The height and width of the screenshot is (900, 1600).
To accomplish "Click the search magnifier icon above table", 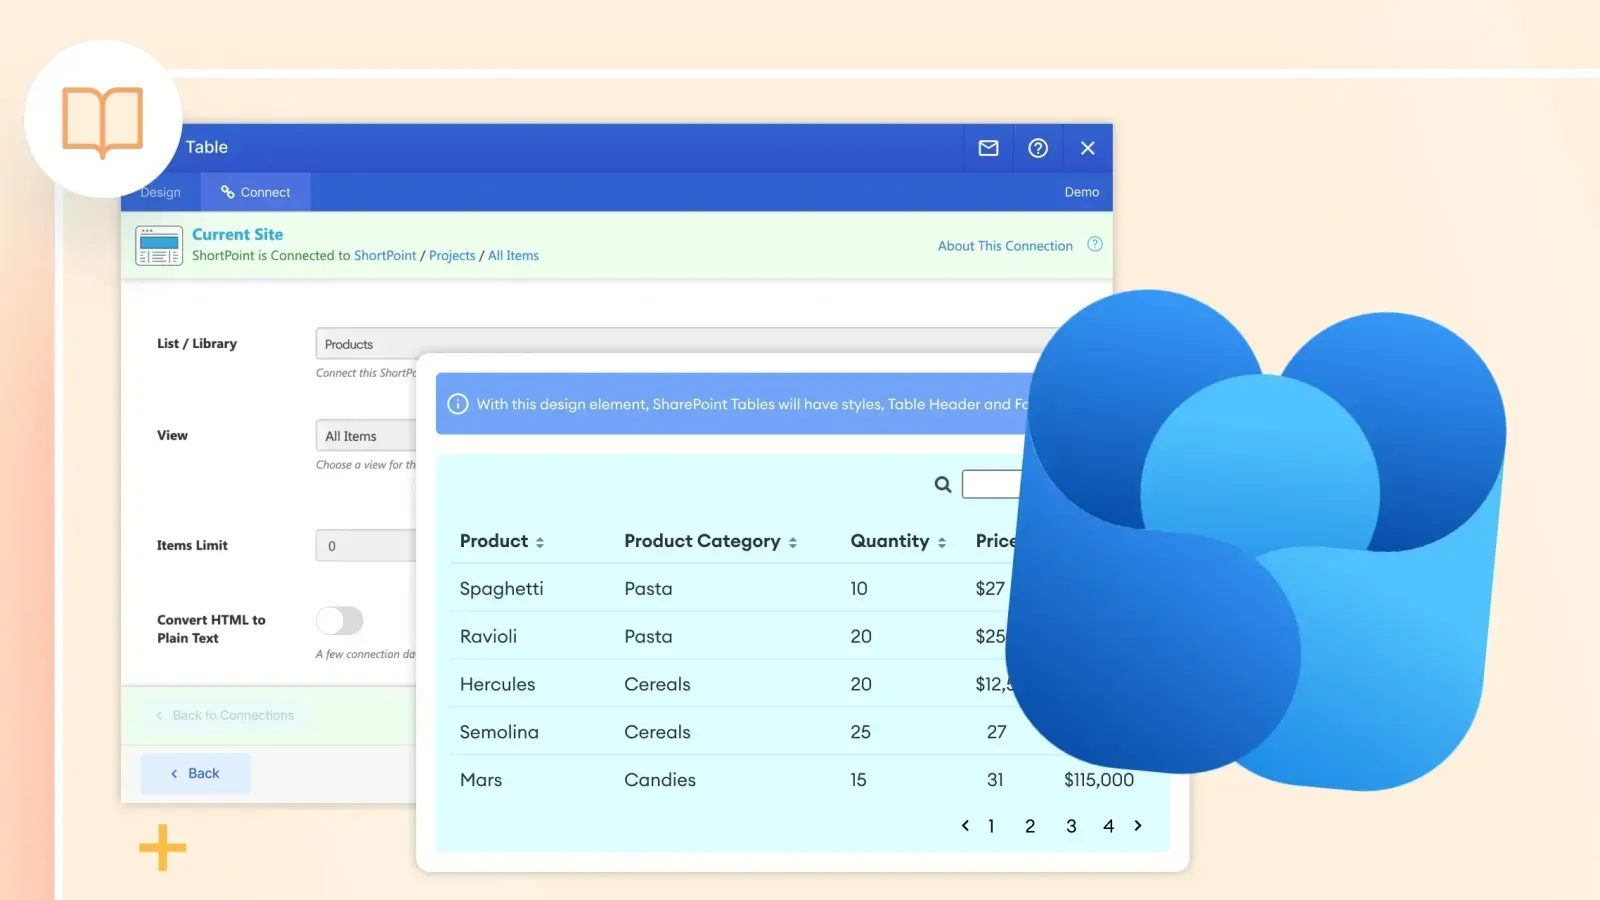I will (942, 485).
